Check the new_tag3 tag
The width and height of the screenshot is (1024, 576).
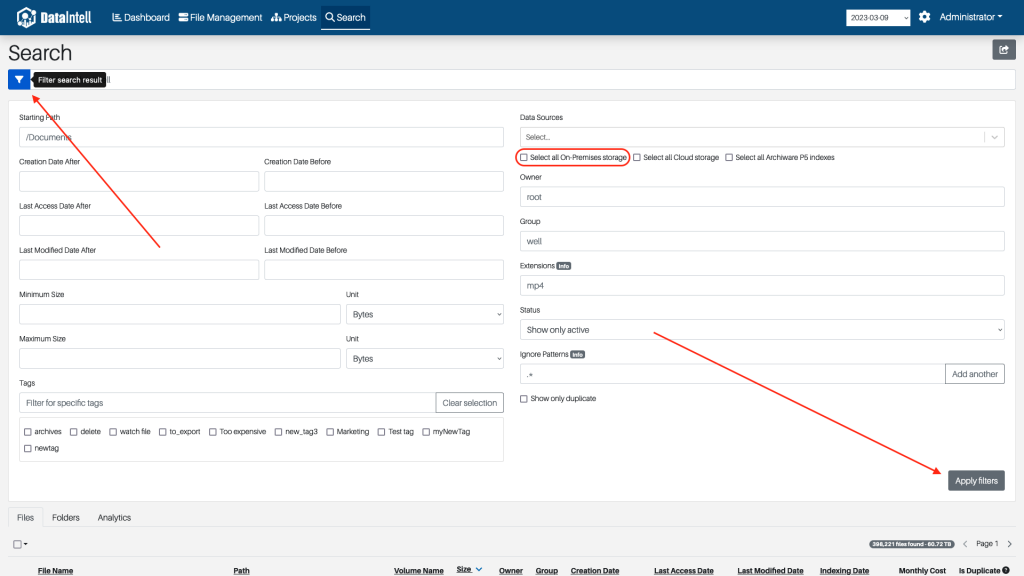coord(278,432)
